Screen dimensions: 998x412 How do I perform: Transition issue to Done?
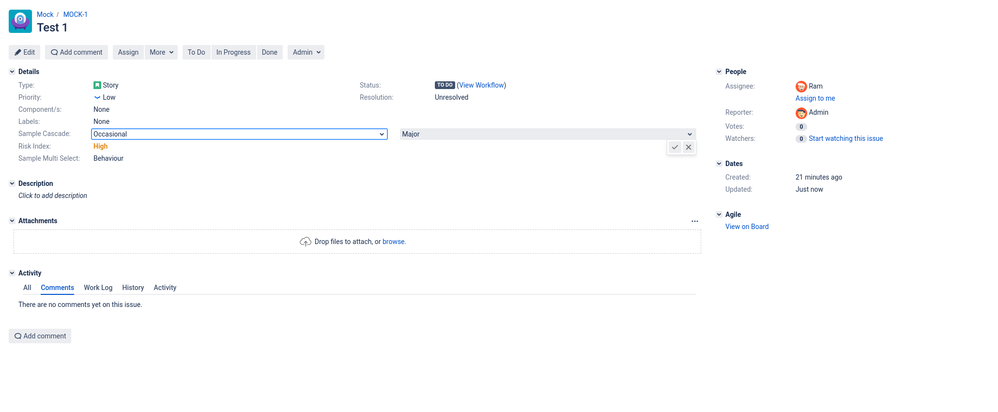coord(270,52)
